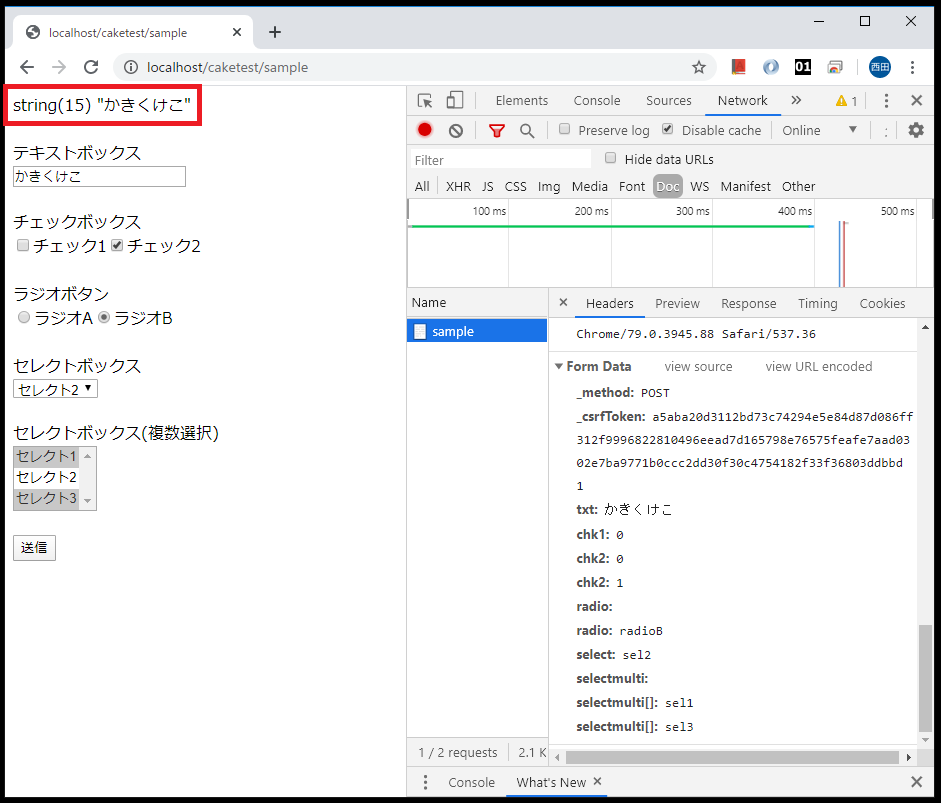941x803 pixels.
Task: Bookmark this page with the star icon
Action: 699,67
